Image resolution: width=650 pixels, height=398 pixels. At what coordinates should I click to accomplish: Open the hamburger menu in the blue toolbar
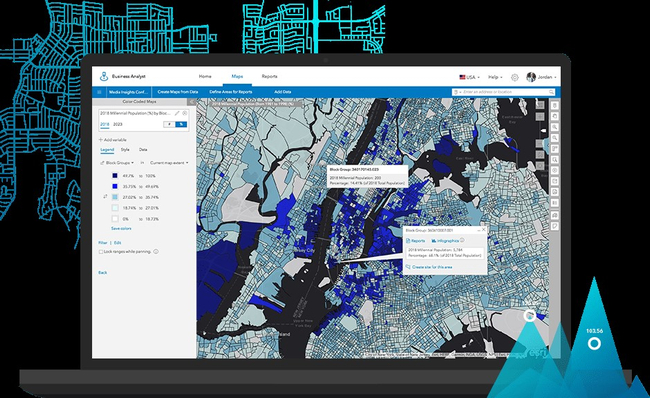[x=99, y=92]
